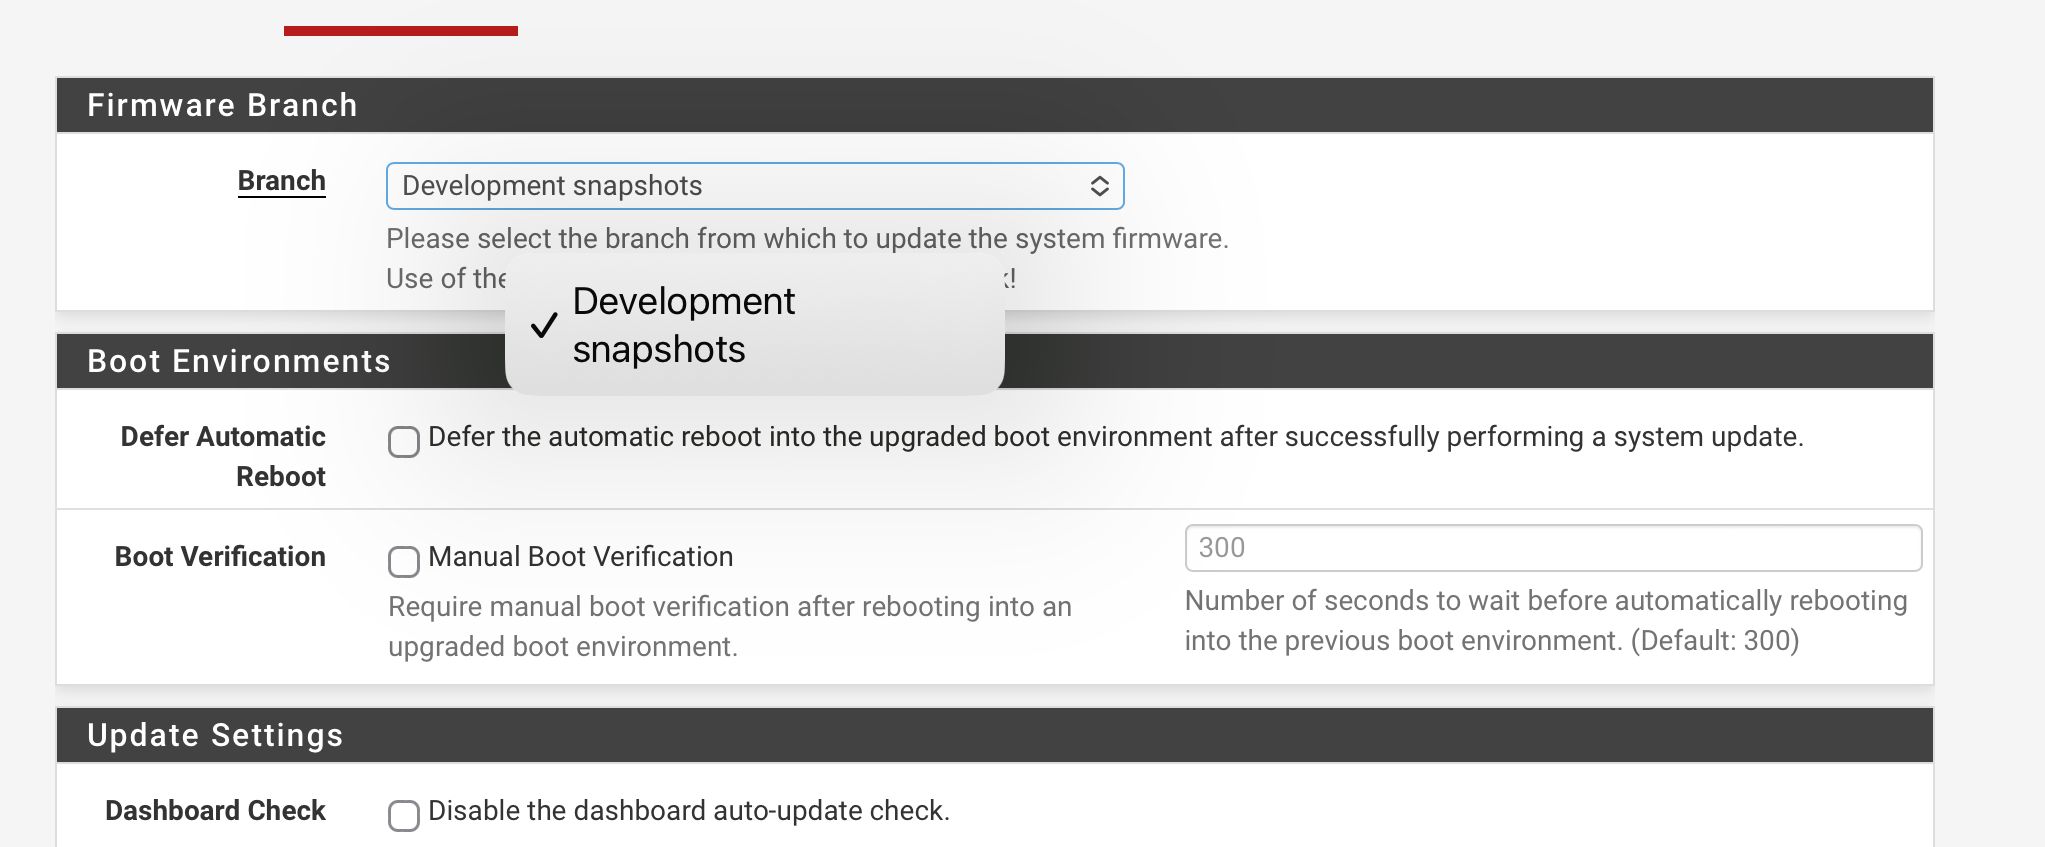The width and height of the screenshot is (2045, 847).
Task: Enable the Defer Automatic Reboot checkbox
Action: 404,441
